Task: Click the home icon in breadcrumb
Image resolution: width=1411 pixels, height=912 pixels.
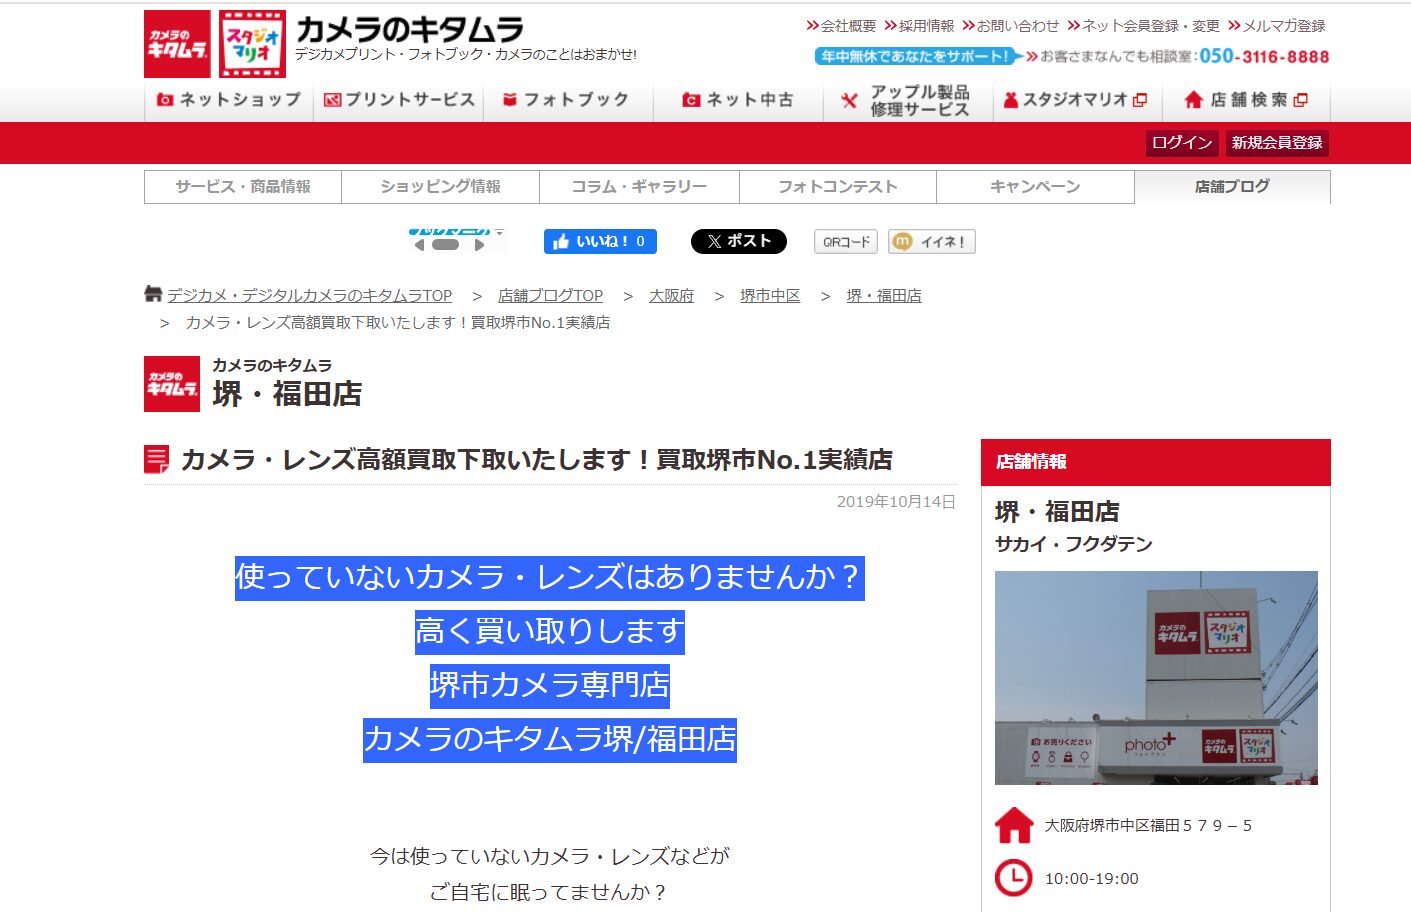Action: [153, 294]
